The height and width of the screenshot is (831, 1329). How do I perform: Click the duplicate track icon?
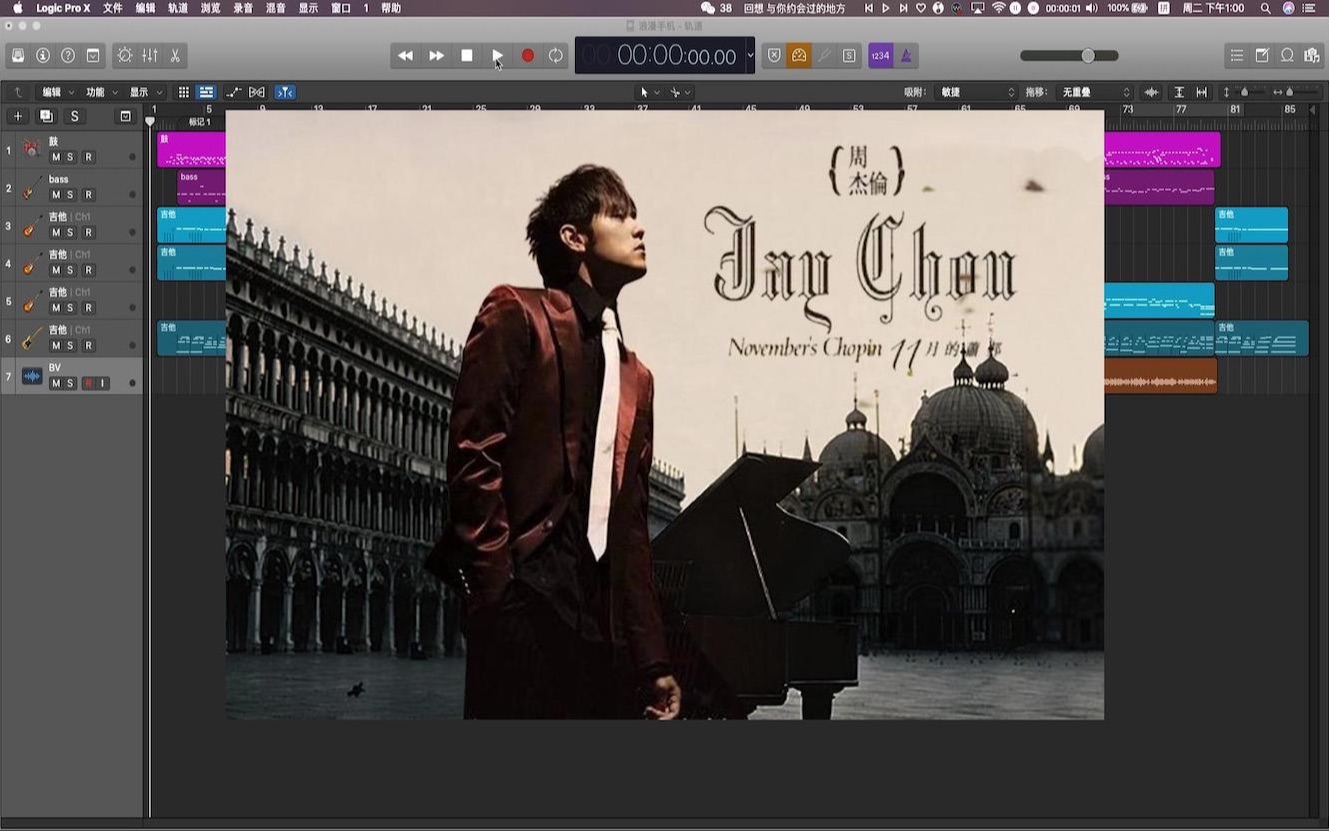pos(46,116)
